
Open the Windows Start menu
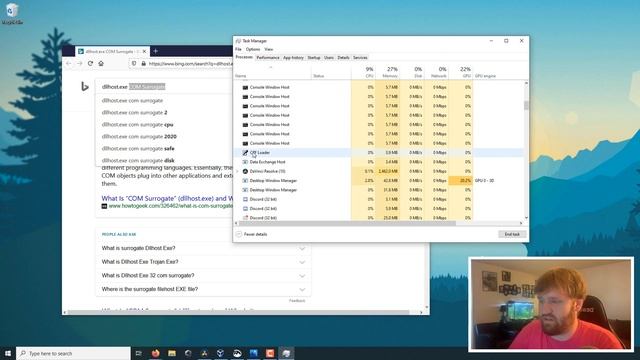pos(7,353)
